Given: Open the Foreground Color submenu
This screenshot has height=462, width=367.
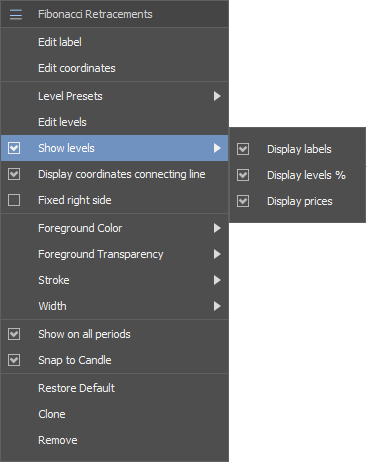Looking at the screenshot, I should pyautogui.click(x=115, y=228).
